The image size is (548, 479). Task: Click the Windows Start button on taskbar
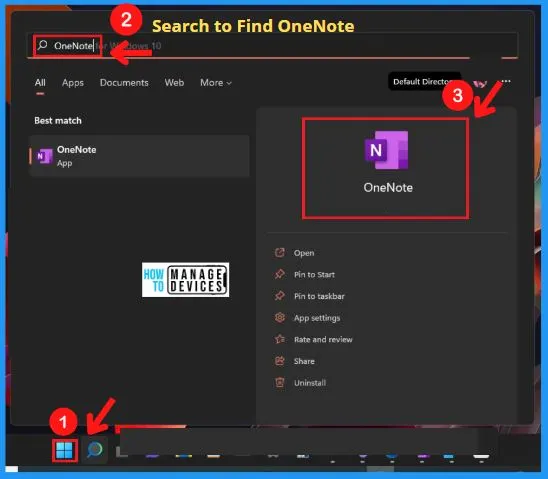click(65, 450)
